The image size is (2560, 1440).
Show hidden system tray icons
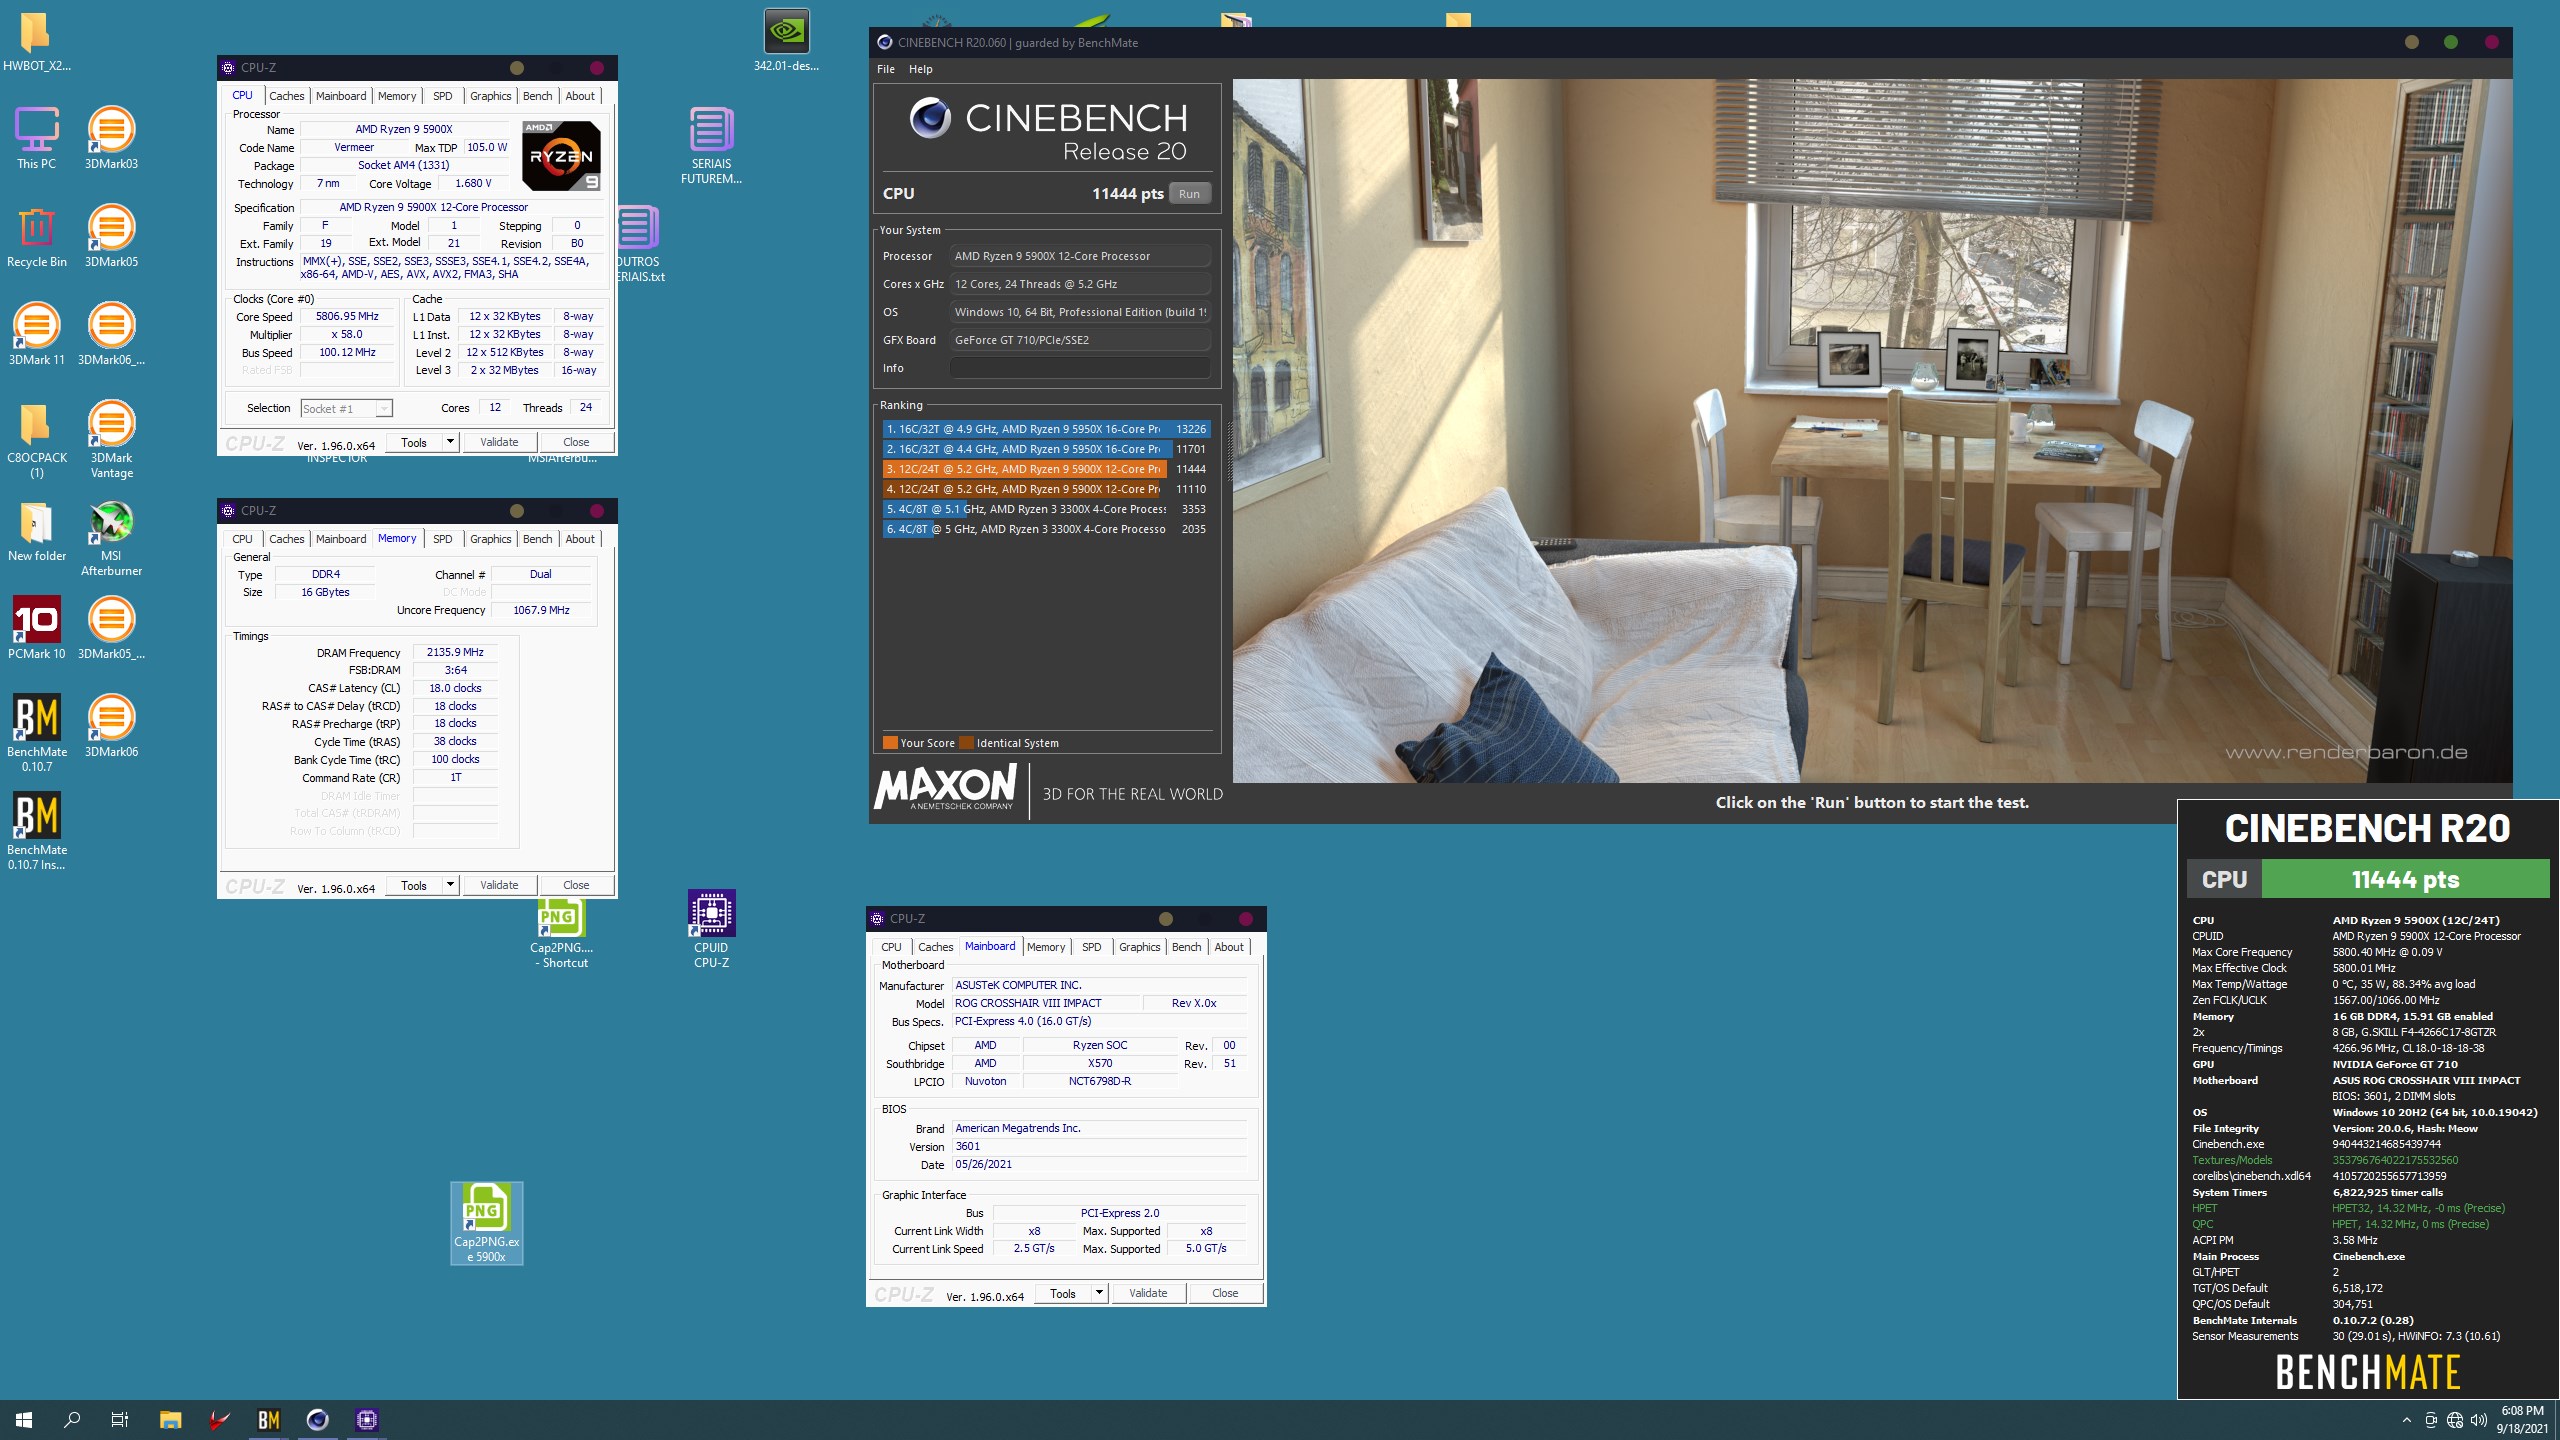2406,1420
